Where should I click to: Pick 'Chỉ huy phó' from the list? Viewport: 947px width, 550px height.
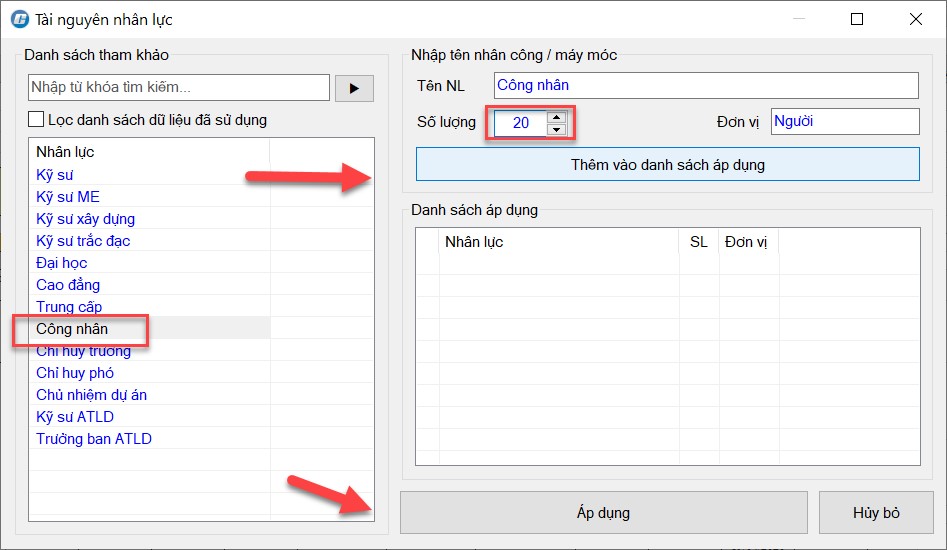pyautogui.click(x=75, y=373)
